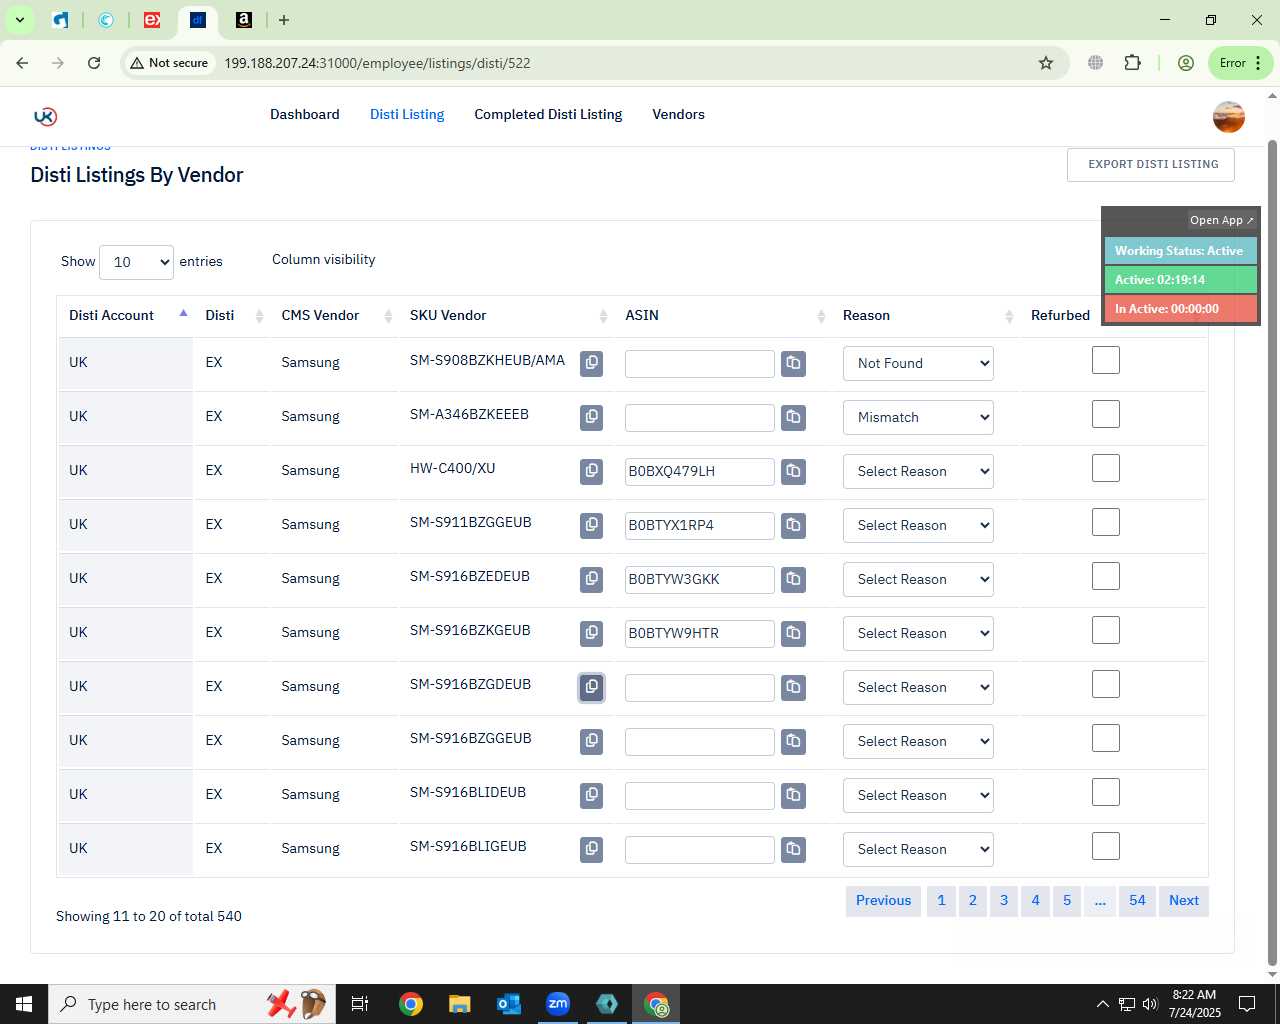The width and height of the screenshot is (1280, 1024).
Task: Sort table by Disti Account column
Action: [125, 315]
